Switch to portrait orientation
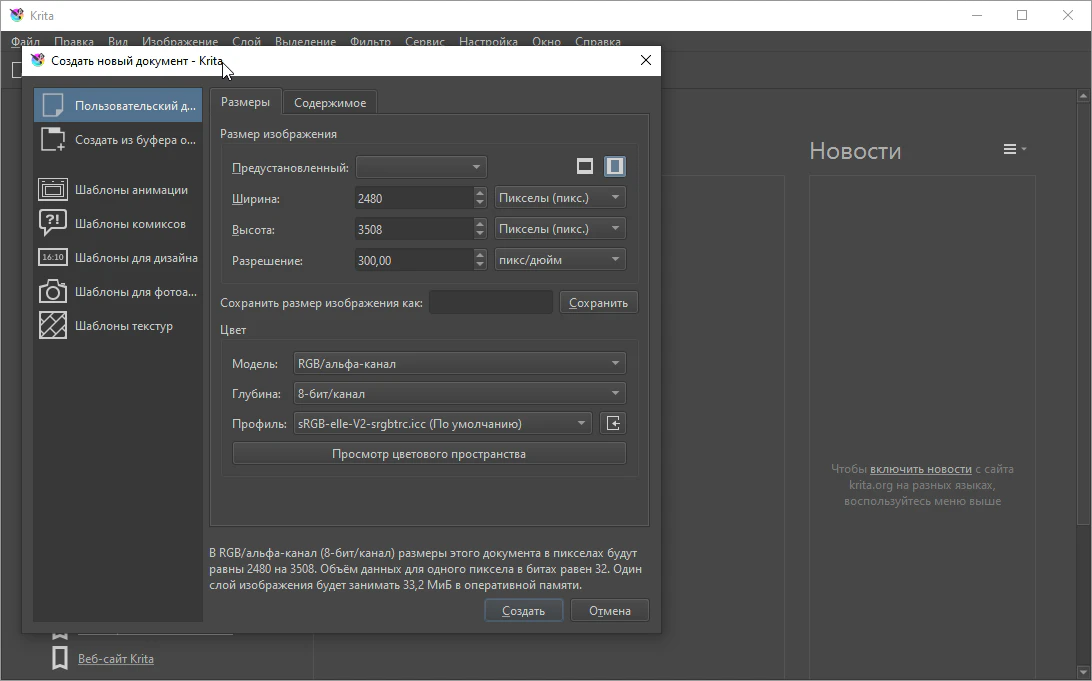Image resolution: width=1092 pixels, height=681 pixels. [615, 166]
